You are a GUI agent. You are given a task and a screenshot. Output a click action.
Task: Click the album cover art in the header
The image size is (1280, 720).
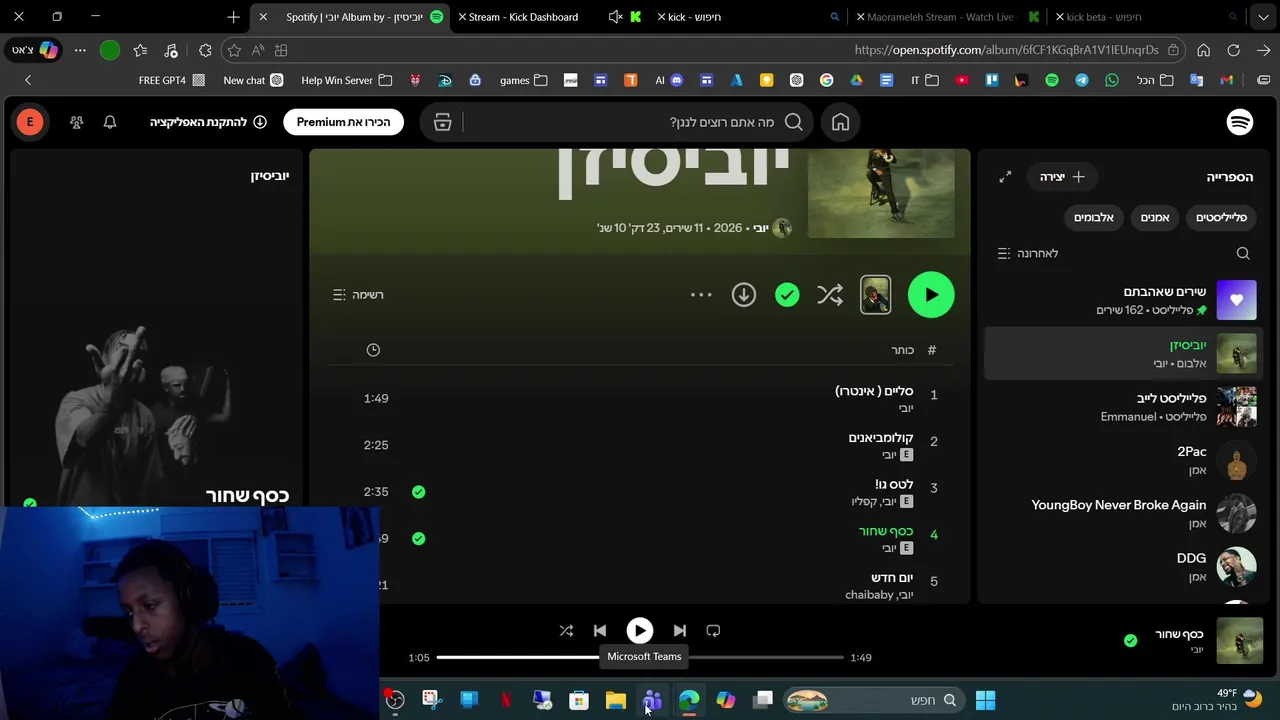881,194
